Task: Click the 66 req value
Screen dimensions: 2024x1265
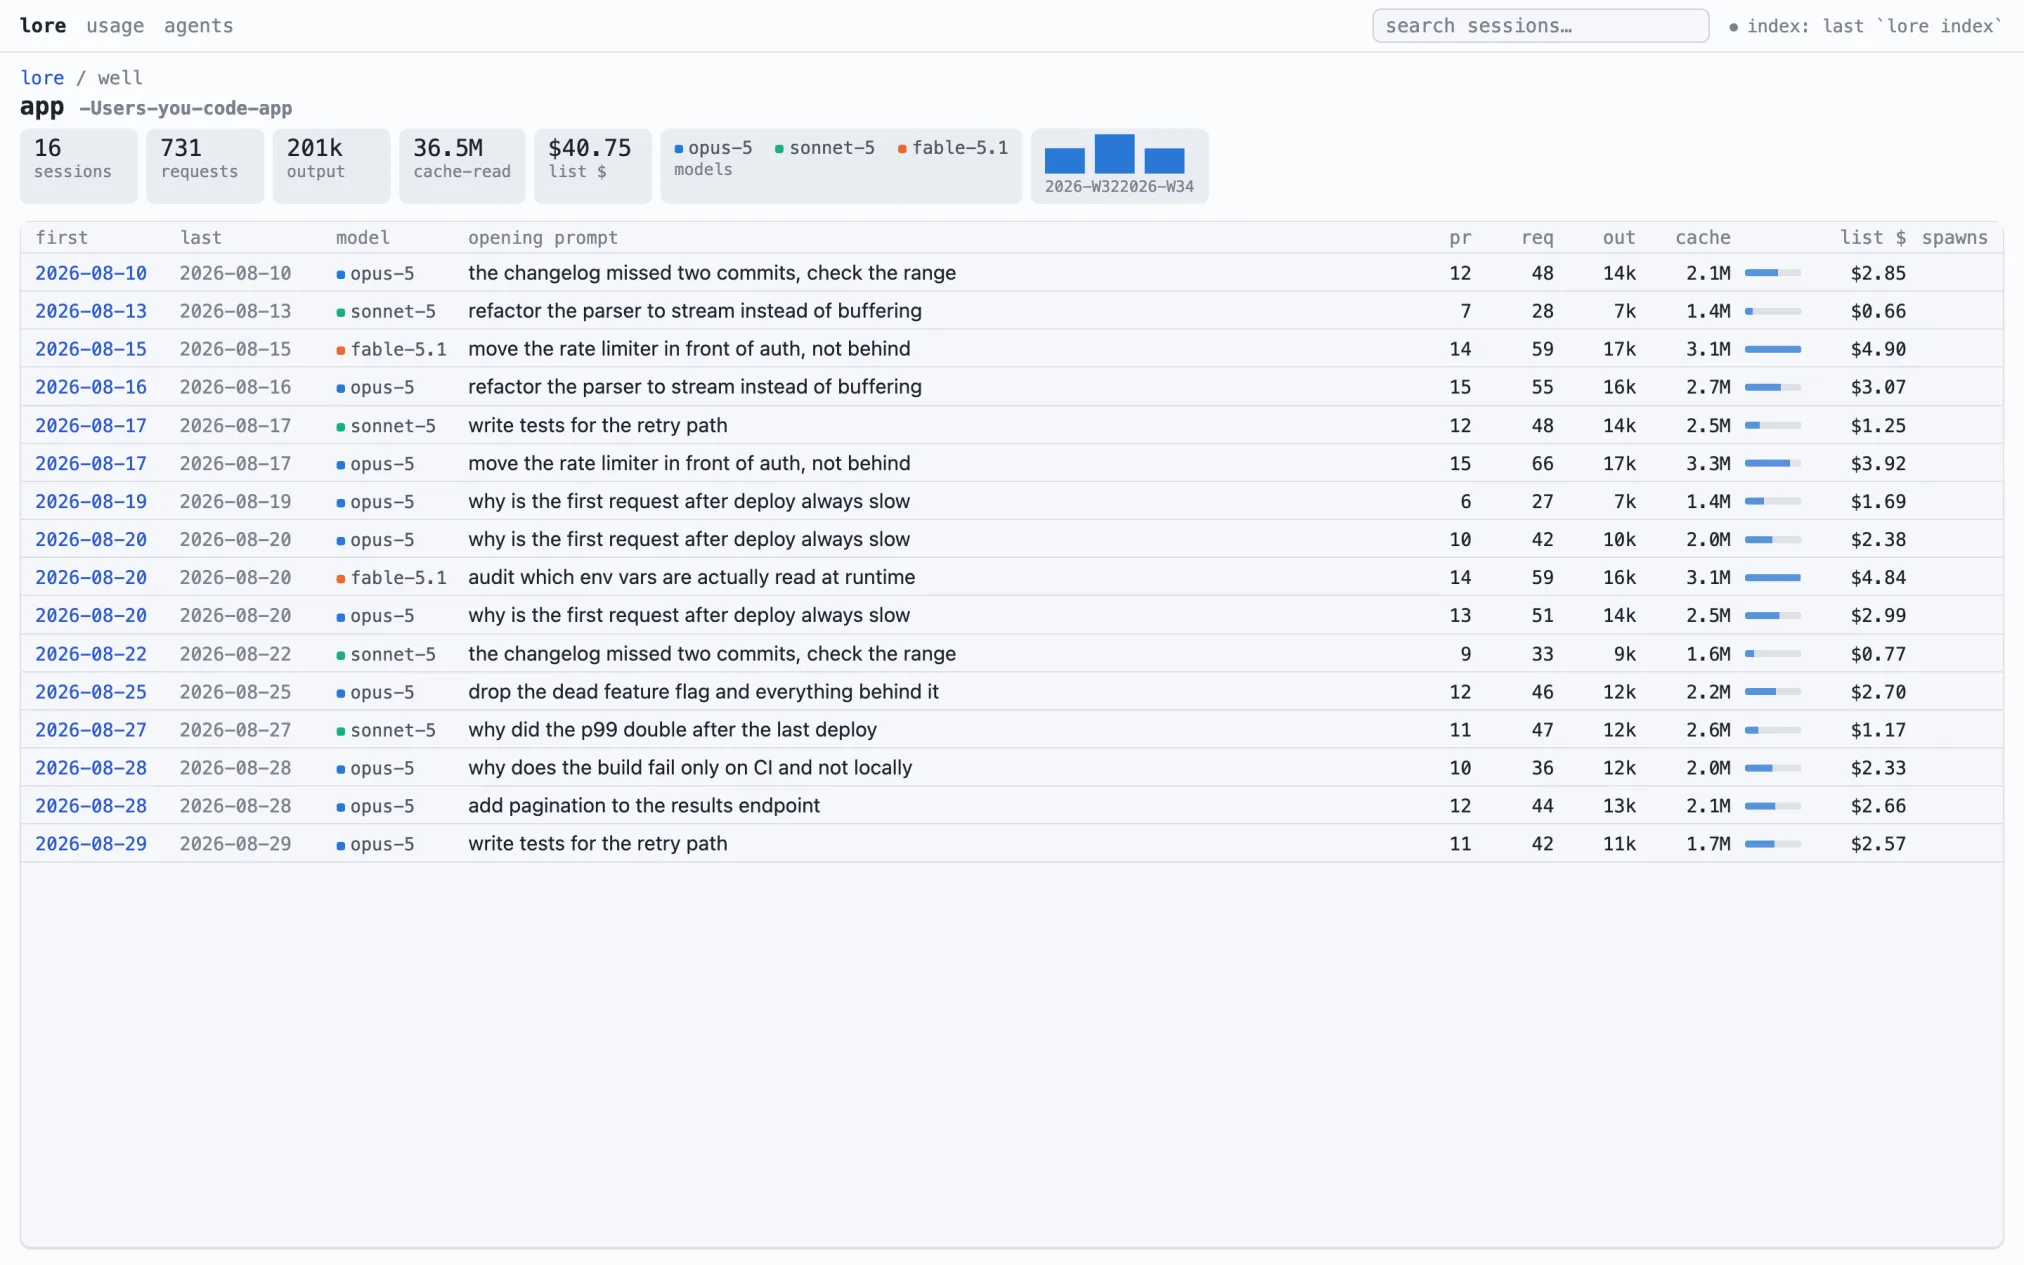Action: coord(1542,463)
